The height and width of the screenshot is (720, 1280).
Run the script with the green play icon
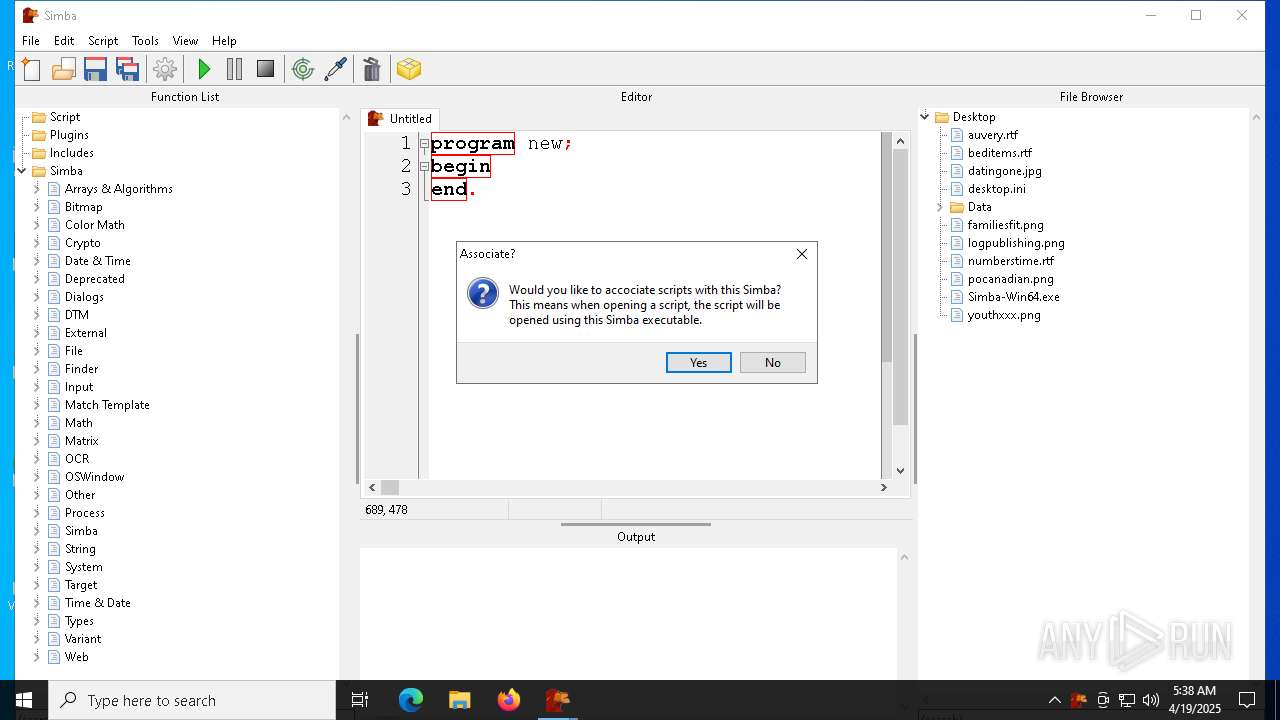204,69
